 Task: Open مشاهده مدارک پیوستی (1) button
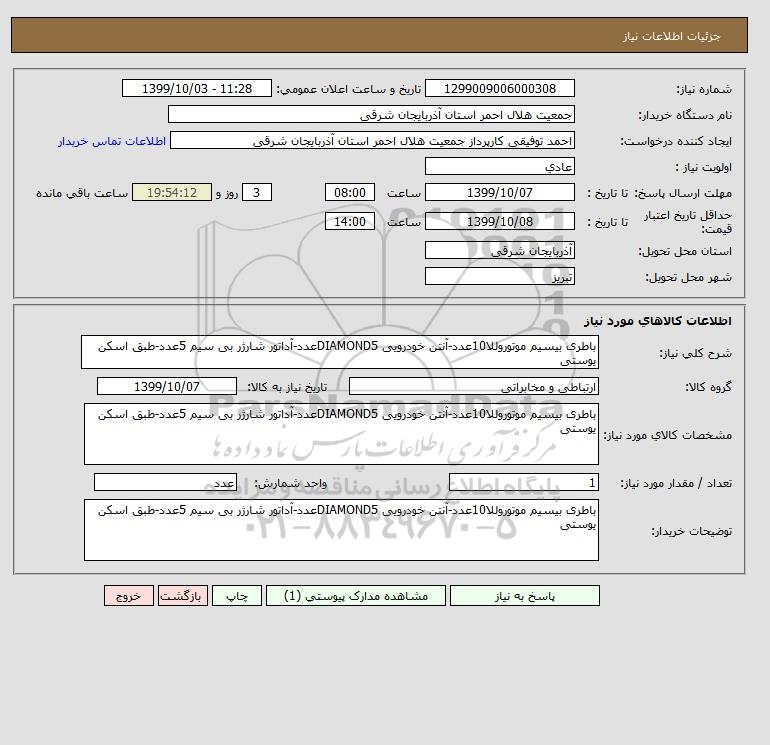point(356,596)
